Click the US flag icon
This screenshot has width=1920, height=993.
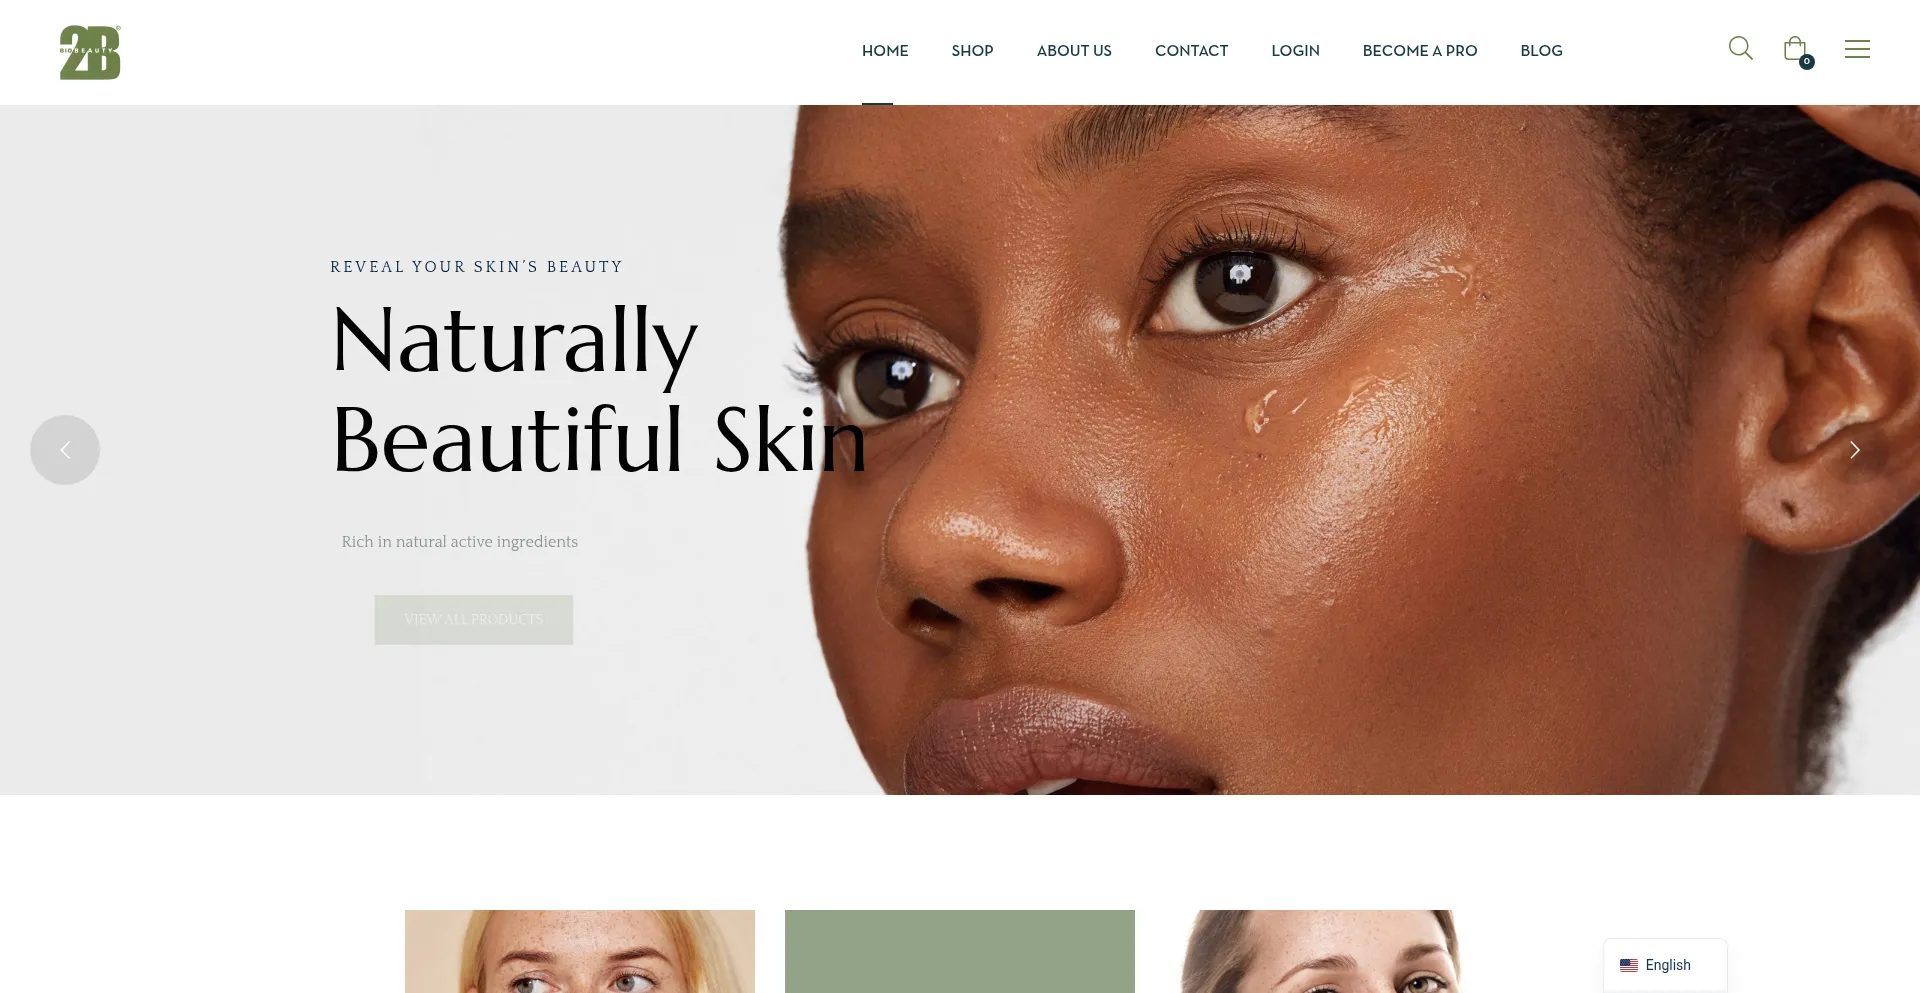1629,965
